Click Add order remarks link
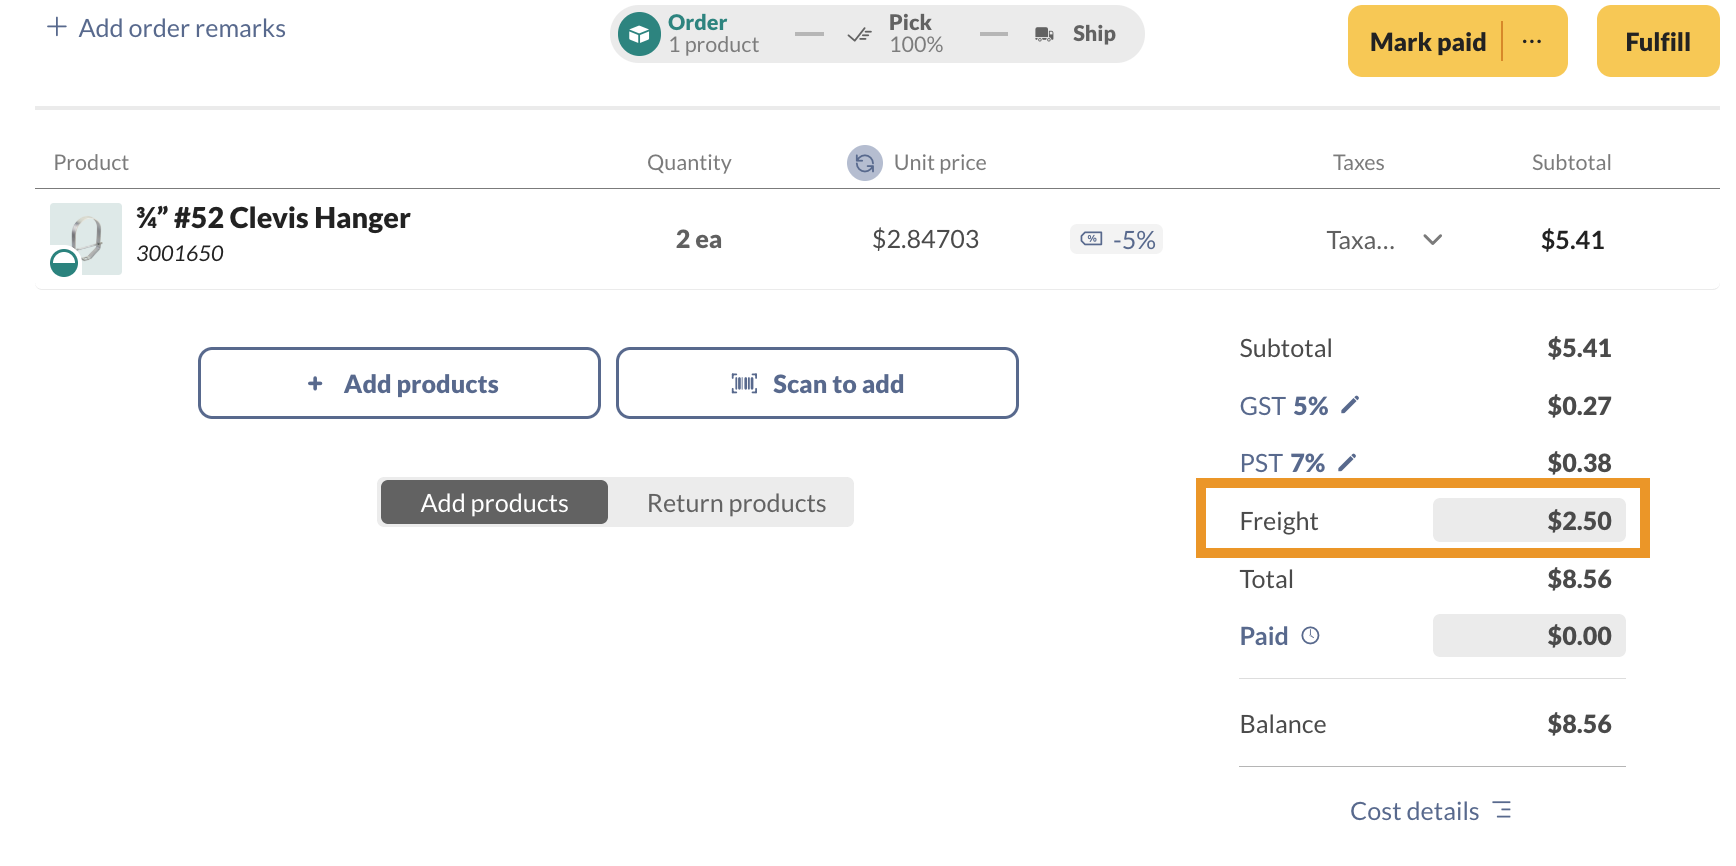 tap(166, 28)
